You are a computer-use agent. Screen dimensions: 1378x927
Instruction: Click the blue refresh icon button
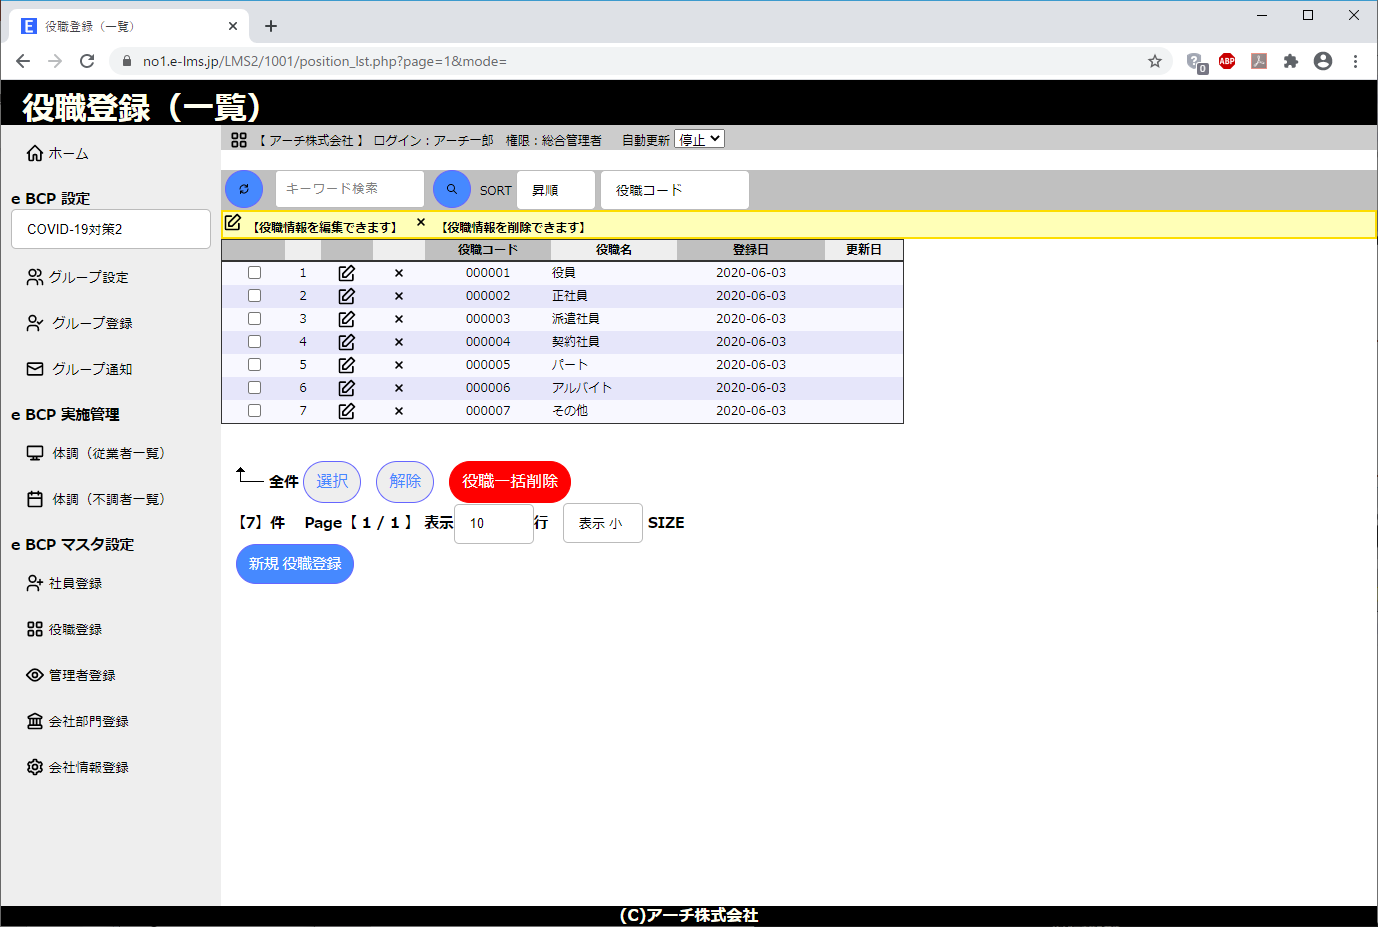[244, 189]
